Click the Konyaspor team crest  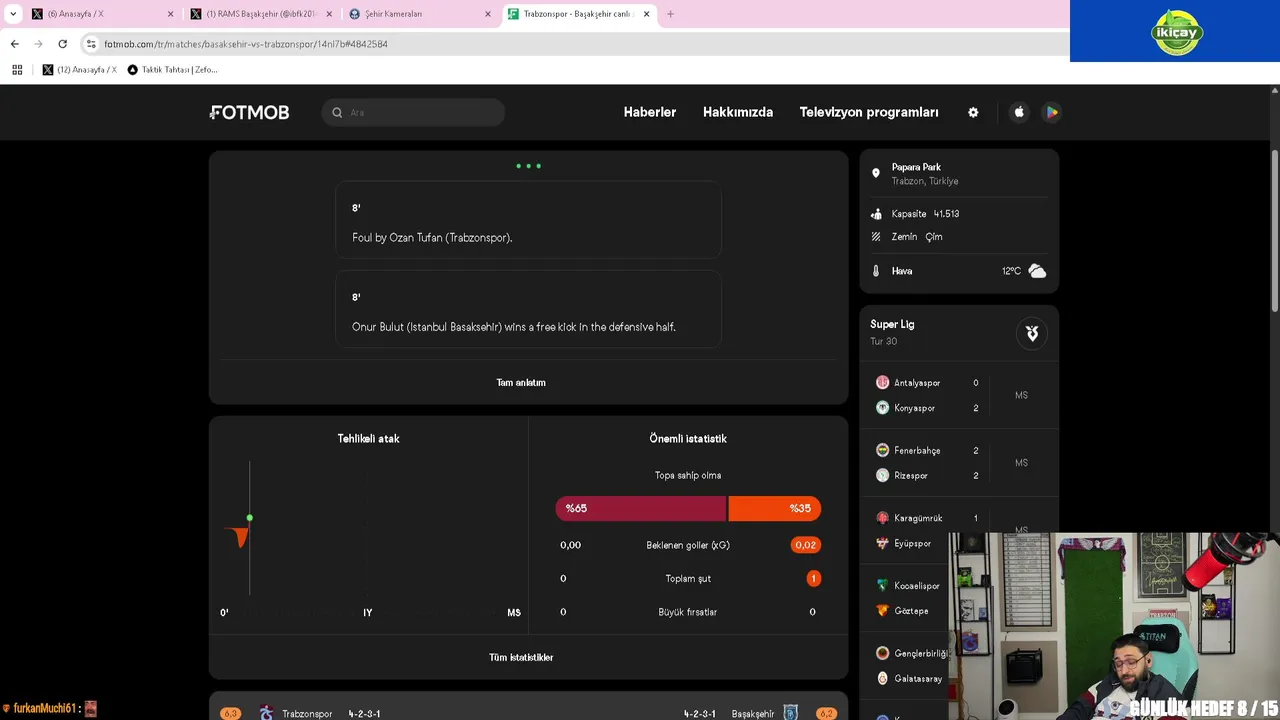882,408
